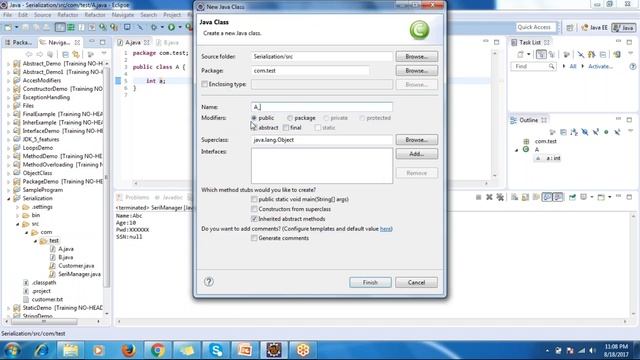Open Chrome from the taskbar
Viewport: 640px width, 360px height.
[x=158, y=350]
